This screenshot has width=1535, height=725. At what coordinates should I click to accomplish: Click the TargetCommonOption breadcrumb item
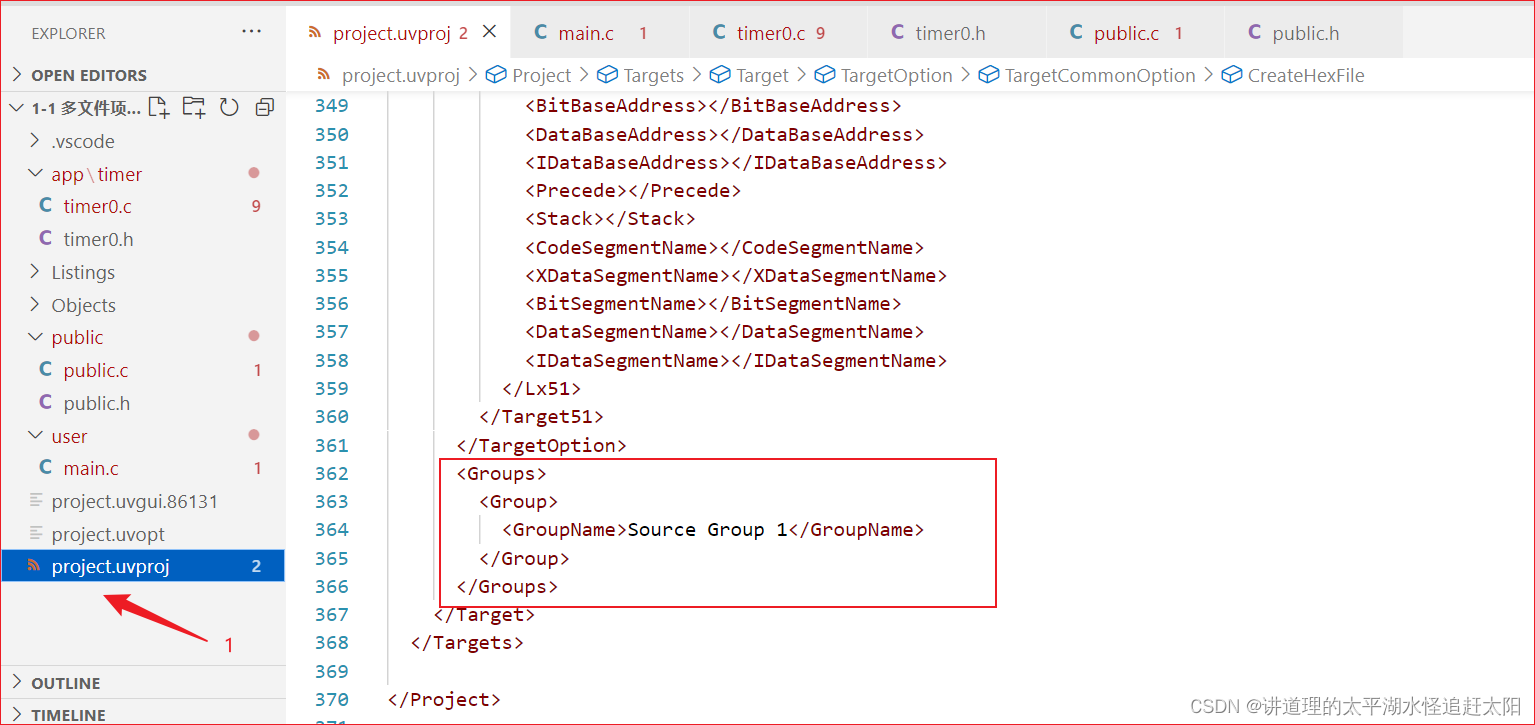[x=1100, y=75]
